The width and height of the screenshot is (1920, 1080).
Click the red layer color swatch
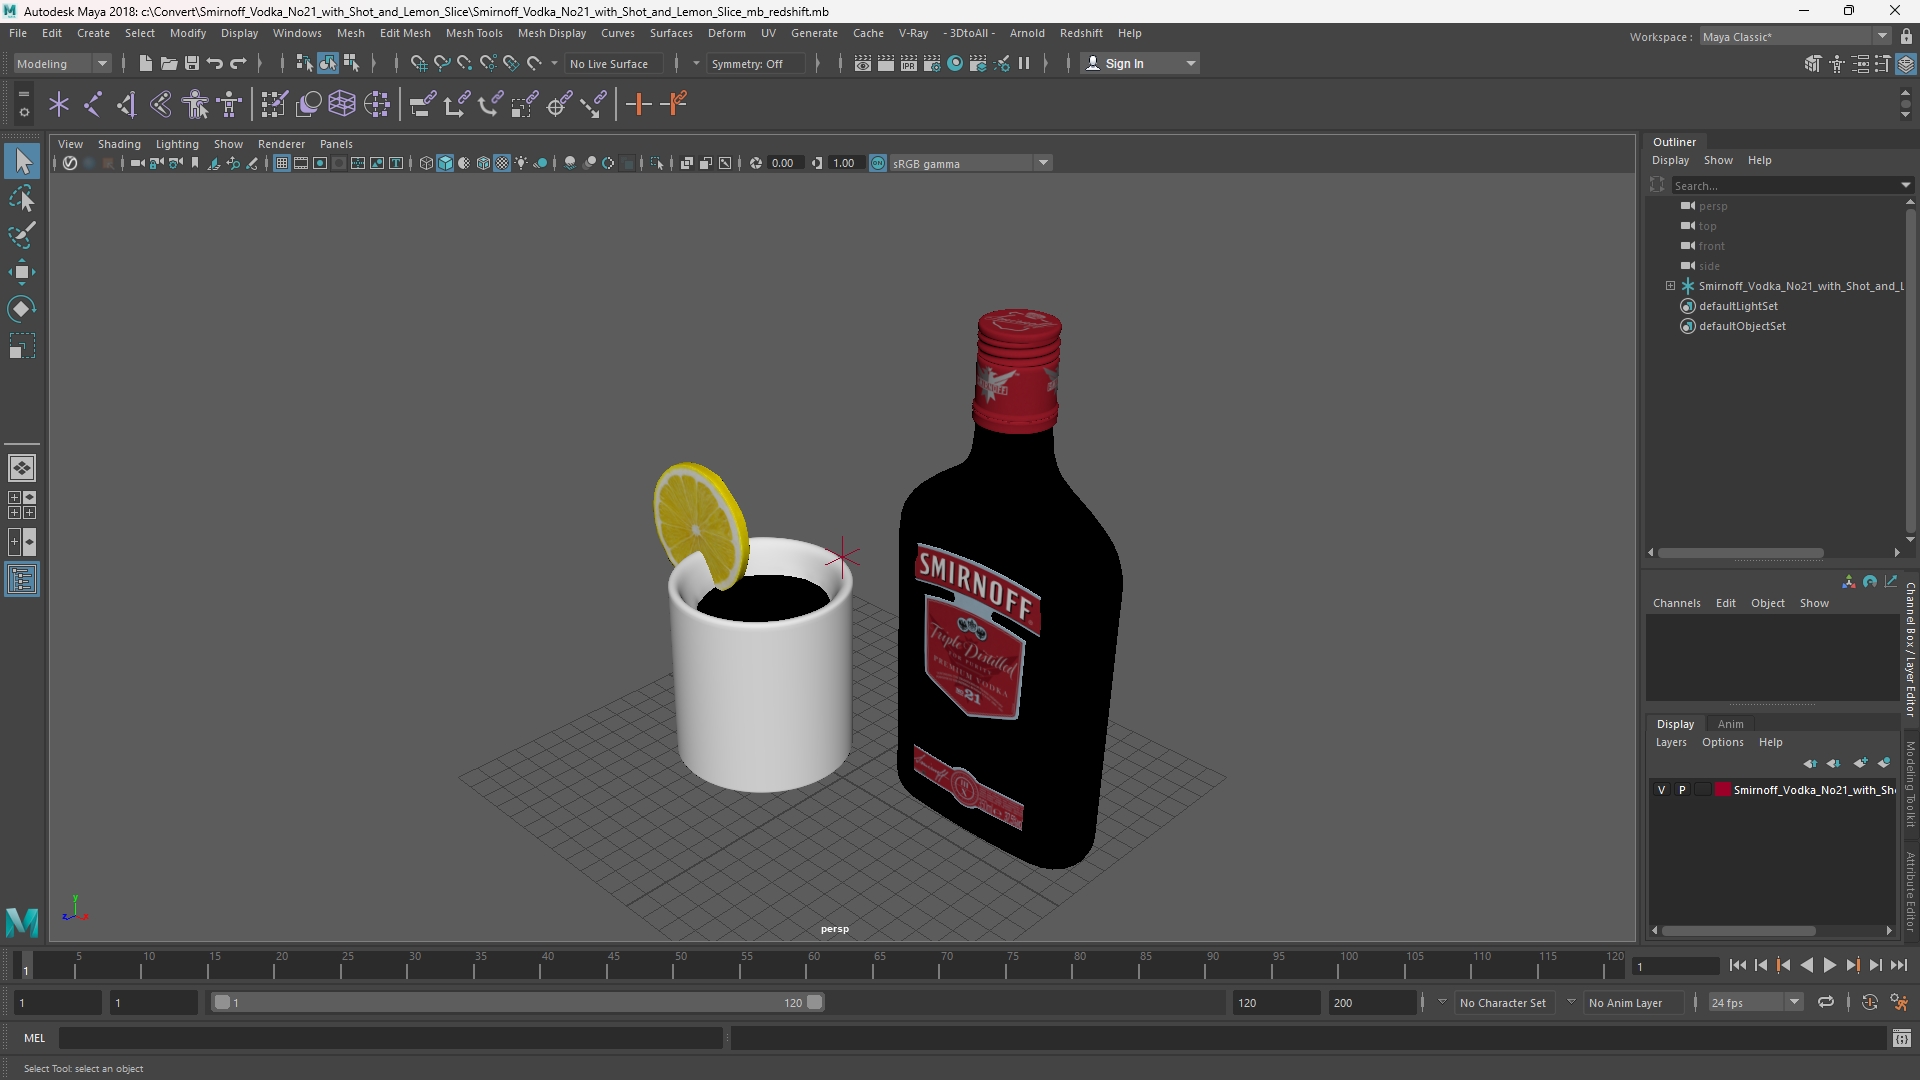[x=1723, y=790]
